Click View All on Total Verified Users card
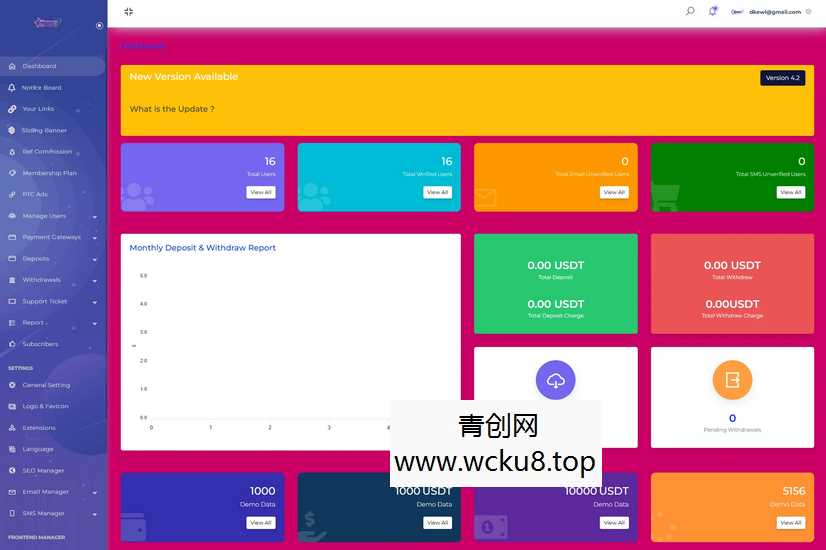The image size is (826, 550). (x=437, y=192)
